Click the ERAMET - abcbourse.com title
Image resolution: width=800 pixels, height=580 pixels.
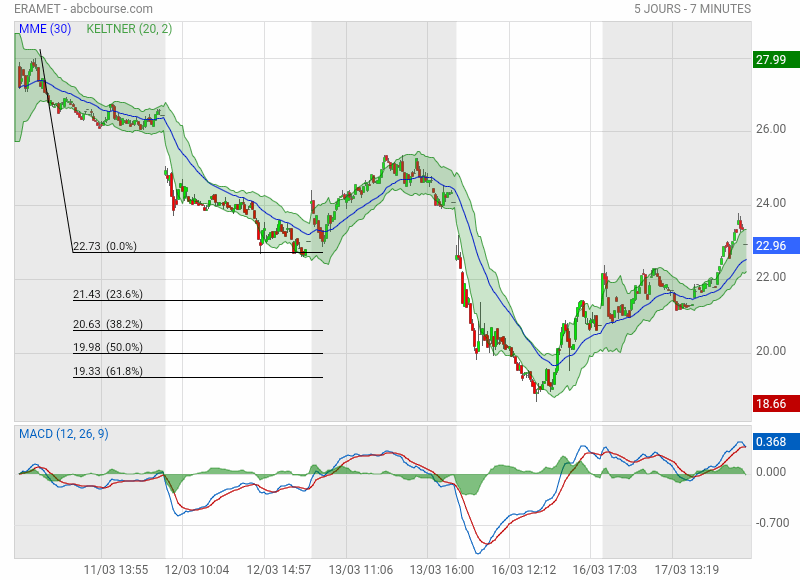click(83, 9)
